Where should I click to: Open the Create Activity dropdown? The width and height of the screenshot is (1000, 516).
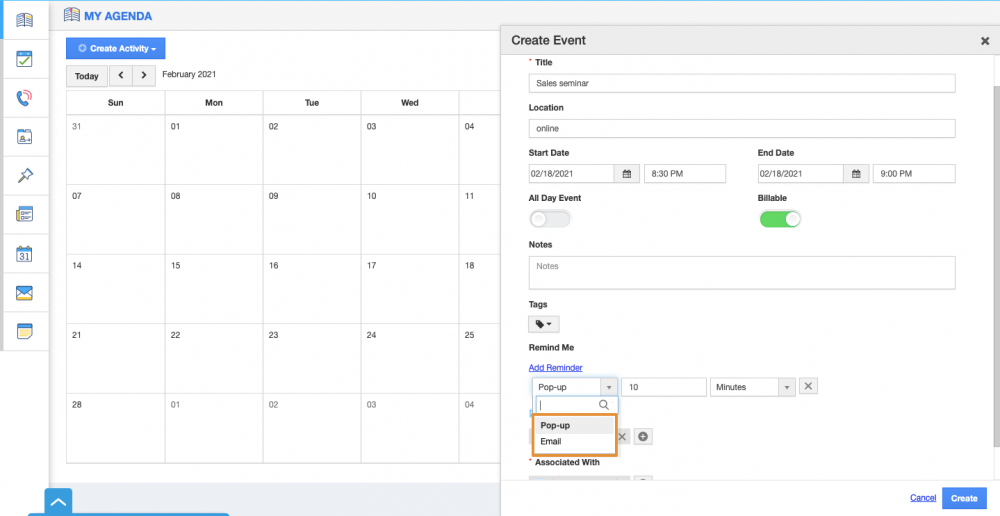point(115,48)
